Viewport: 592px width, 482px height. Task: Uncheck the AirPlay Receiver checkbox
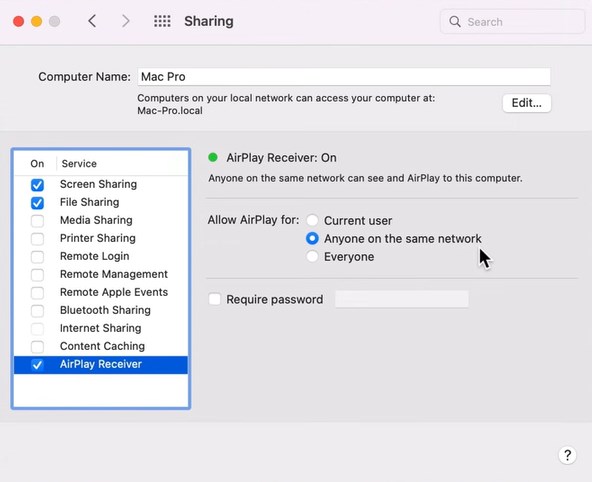point(37,365)
